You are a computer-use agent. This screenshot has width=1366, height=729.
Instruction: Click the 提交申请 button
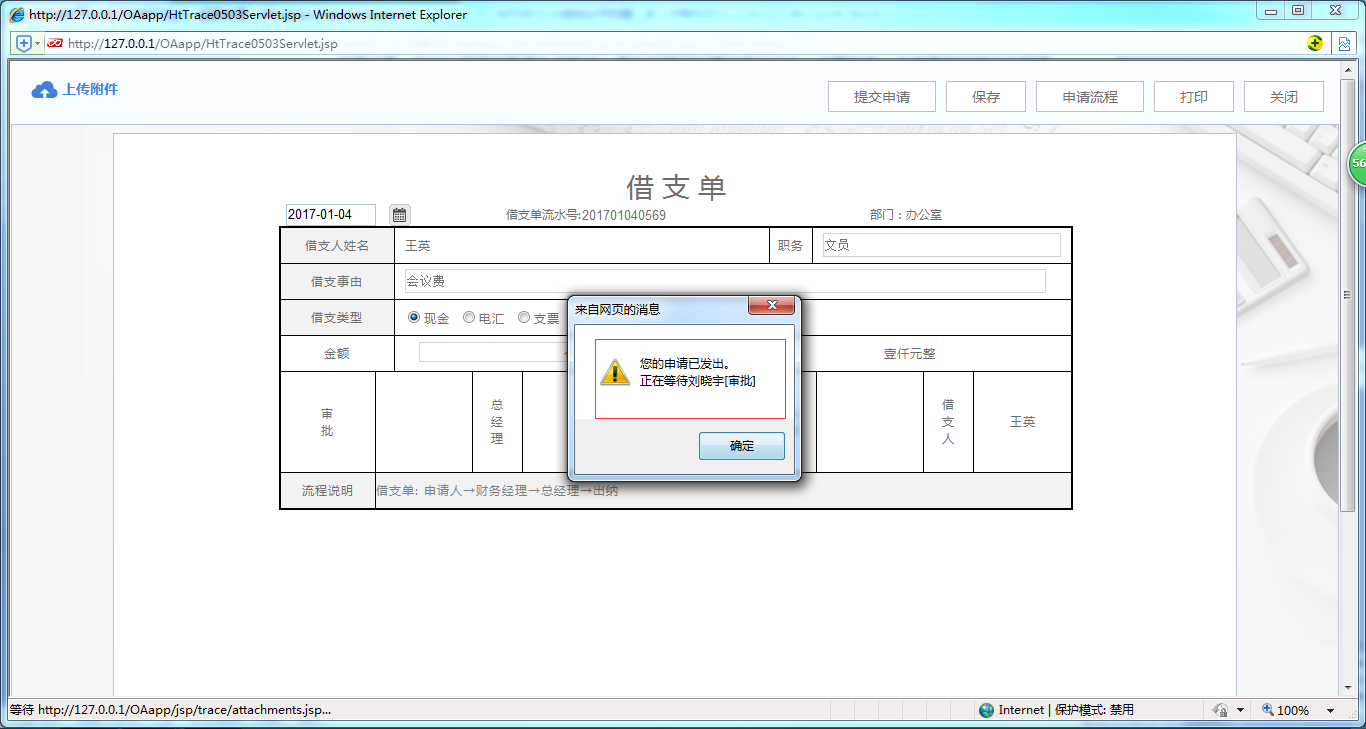click(x=881, y=97)
